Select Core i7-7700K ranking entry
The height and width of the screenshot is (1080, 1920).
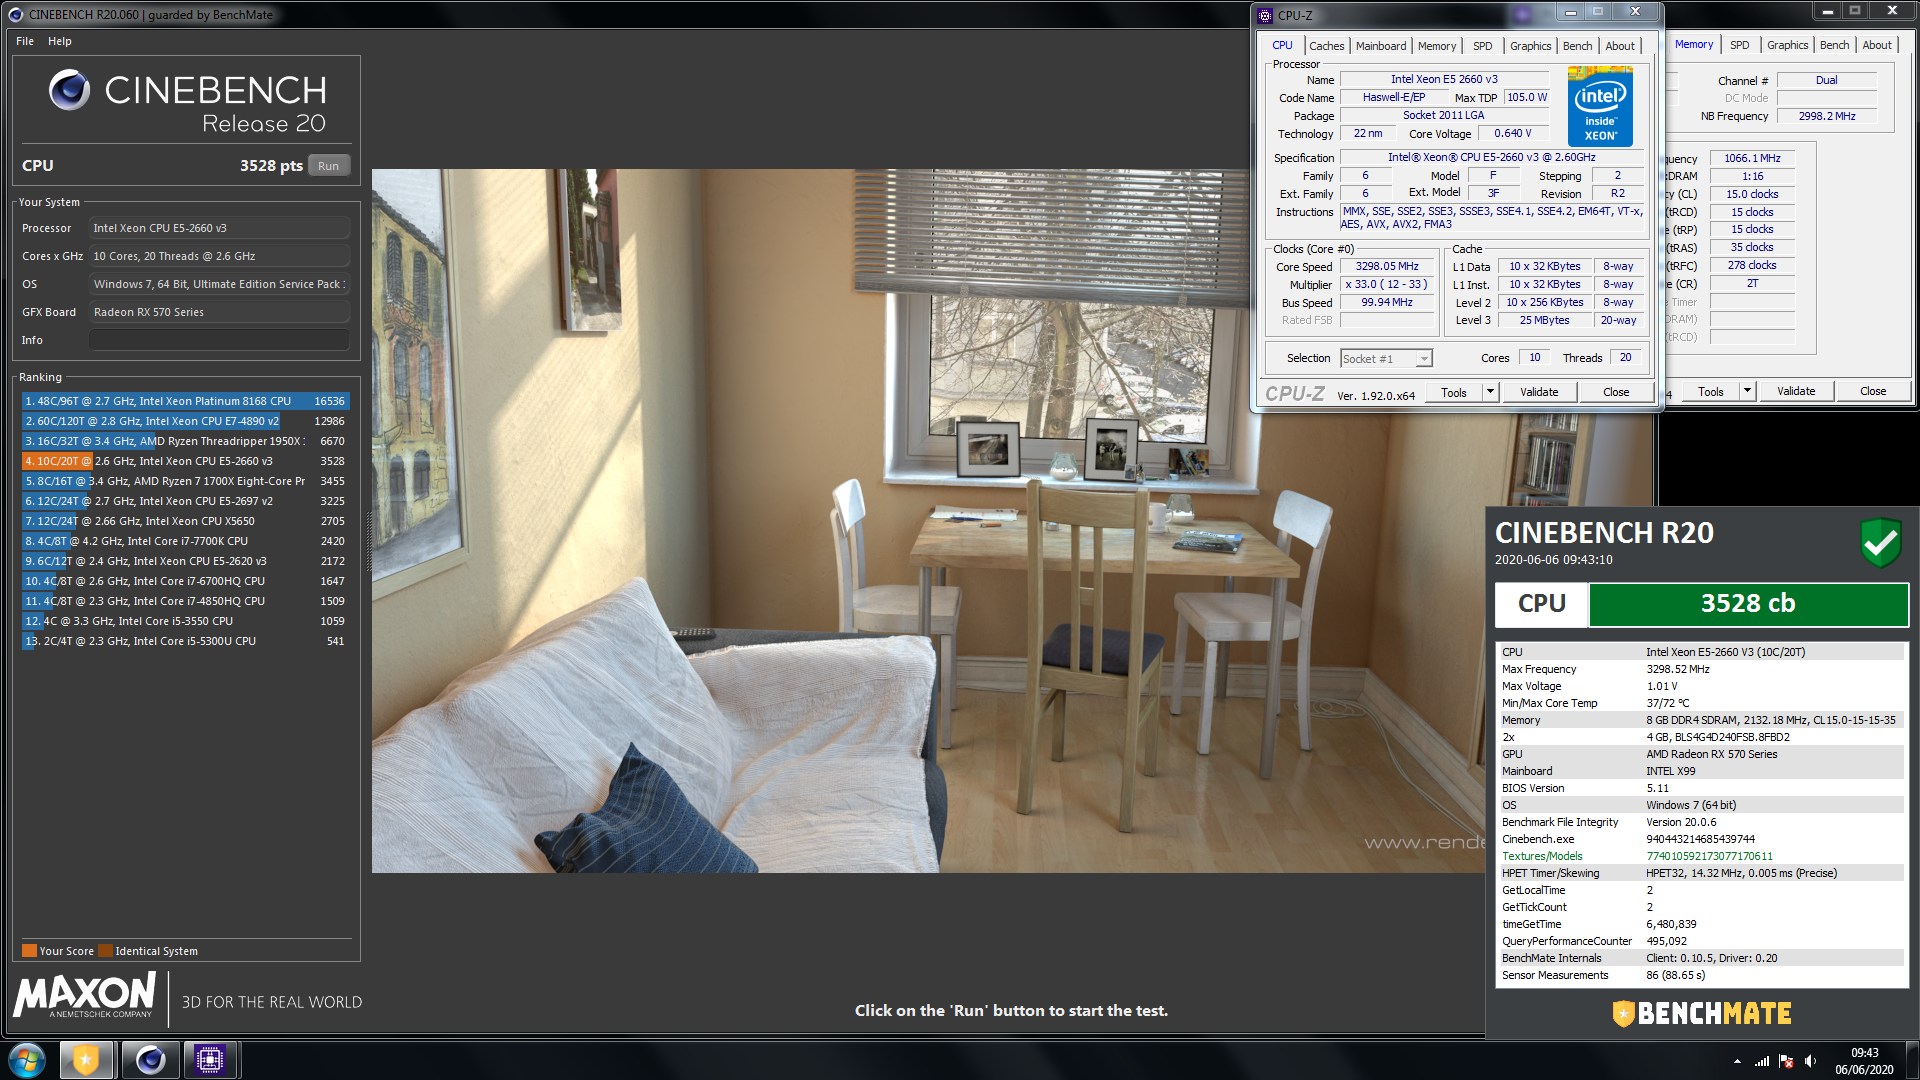(x=185, y=541)
